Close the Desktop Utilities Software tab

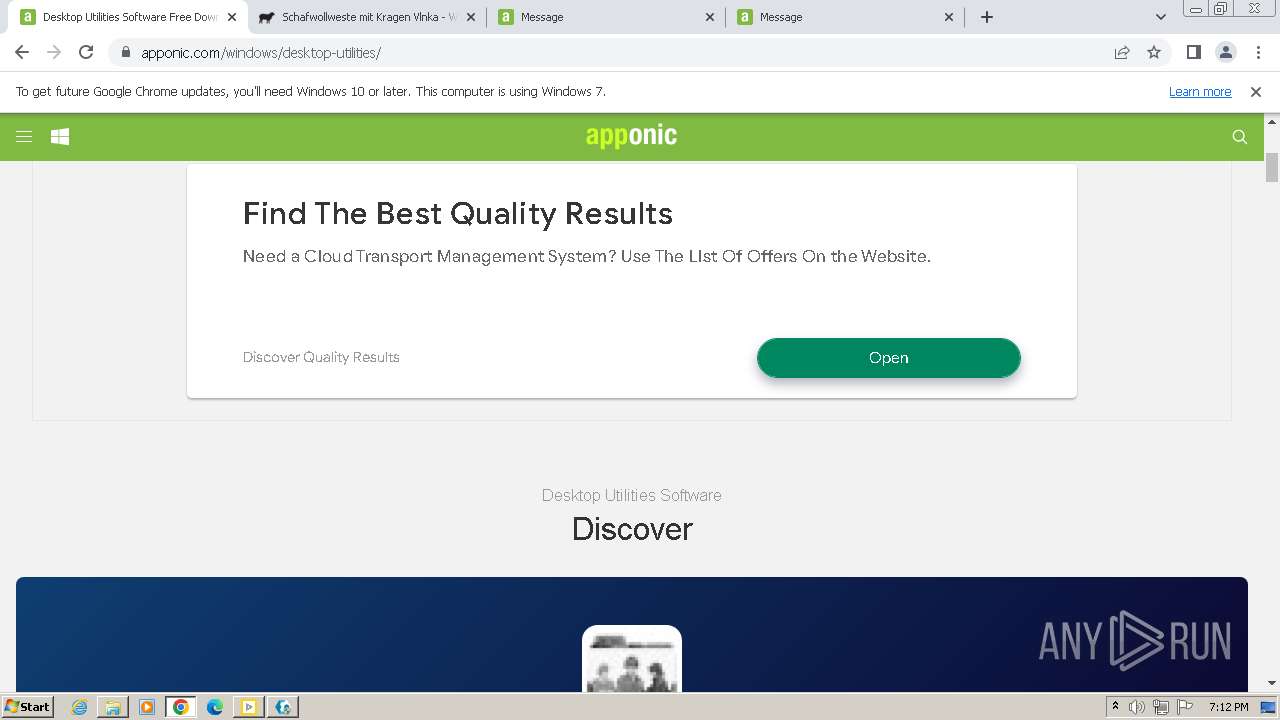coord(232,17)
